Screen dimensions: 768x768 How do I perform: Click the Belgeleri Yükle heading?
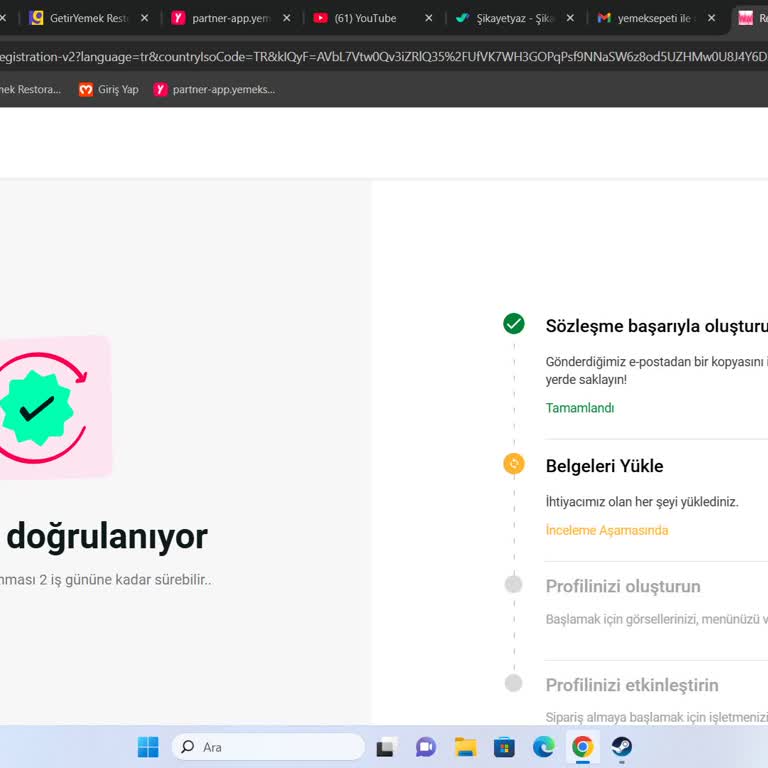[x=604, y=466]
